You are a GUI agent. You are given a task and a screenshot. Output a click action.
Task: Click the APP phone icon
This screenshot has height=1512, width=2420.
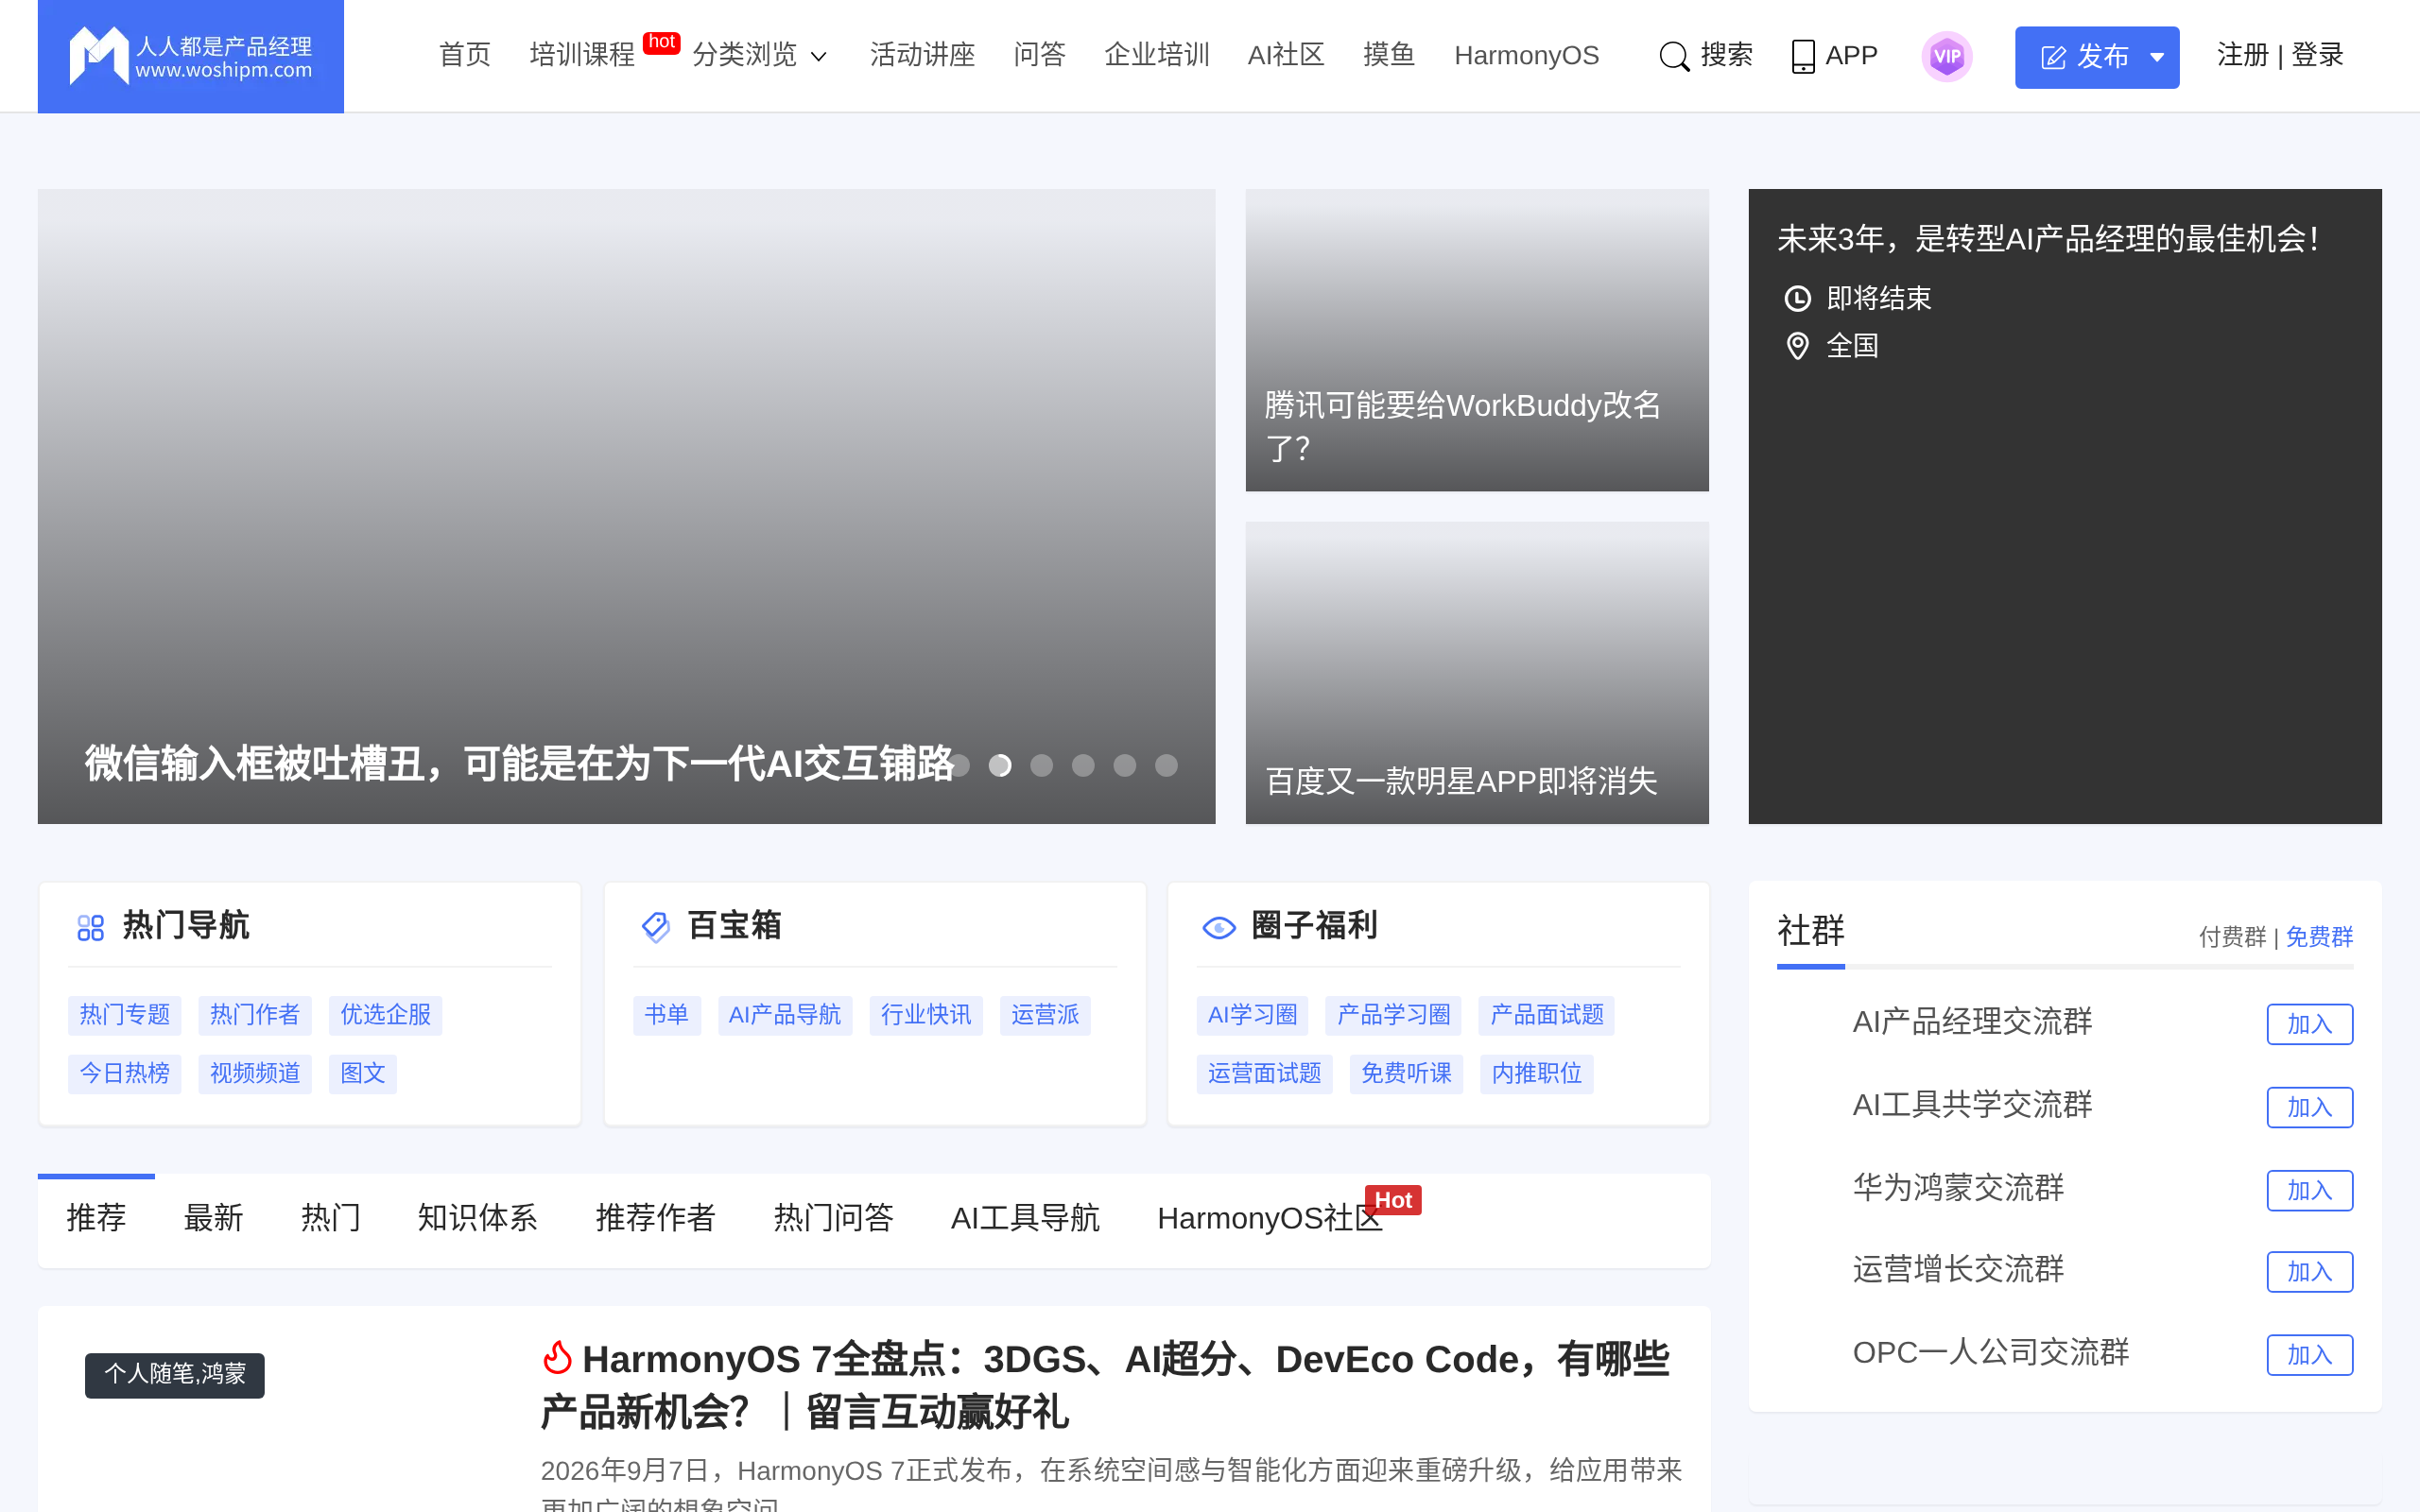[1802, 56]
